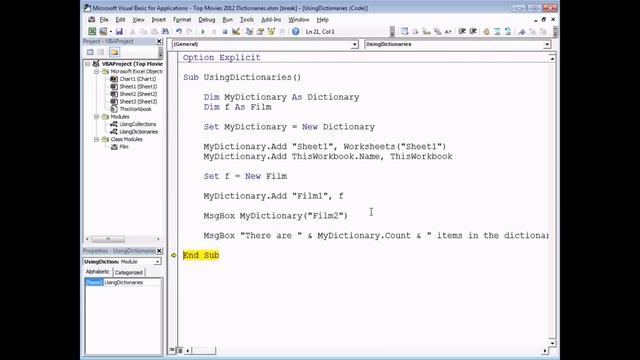Collapse the Microsoft Excel Objects folder
Image resolution: width=640 pixels, height=360 pixels.
[97, 71]
